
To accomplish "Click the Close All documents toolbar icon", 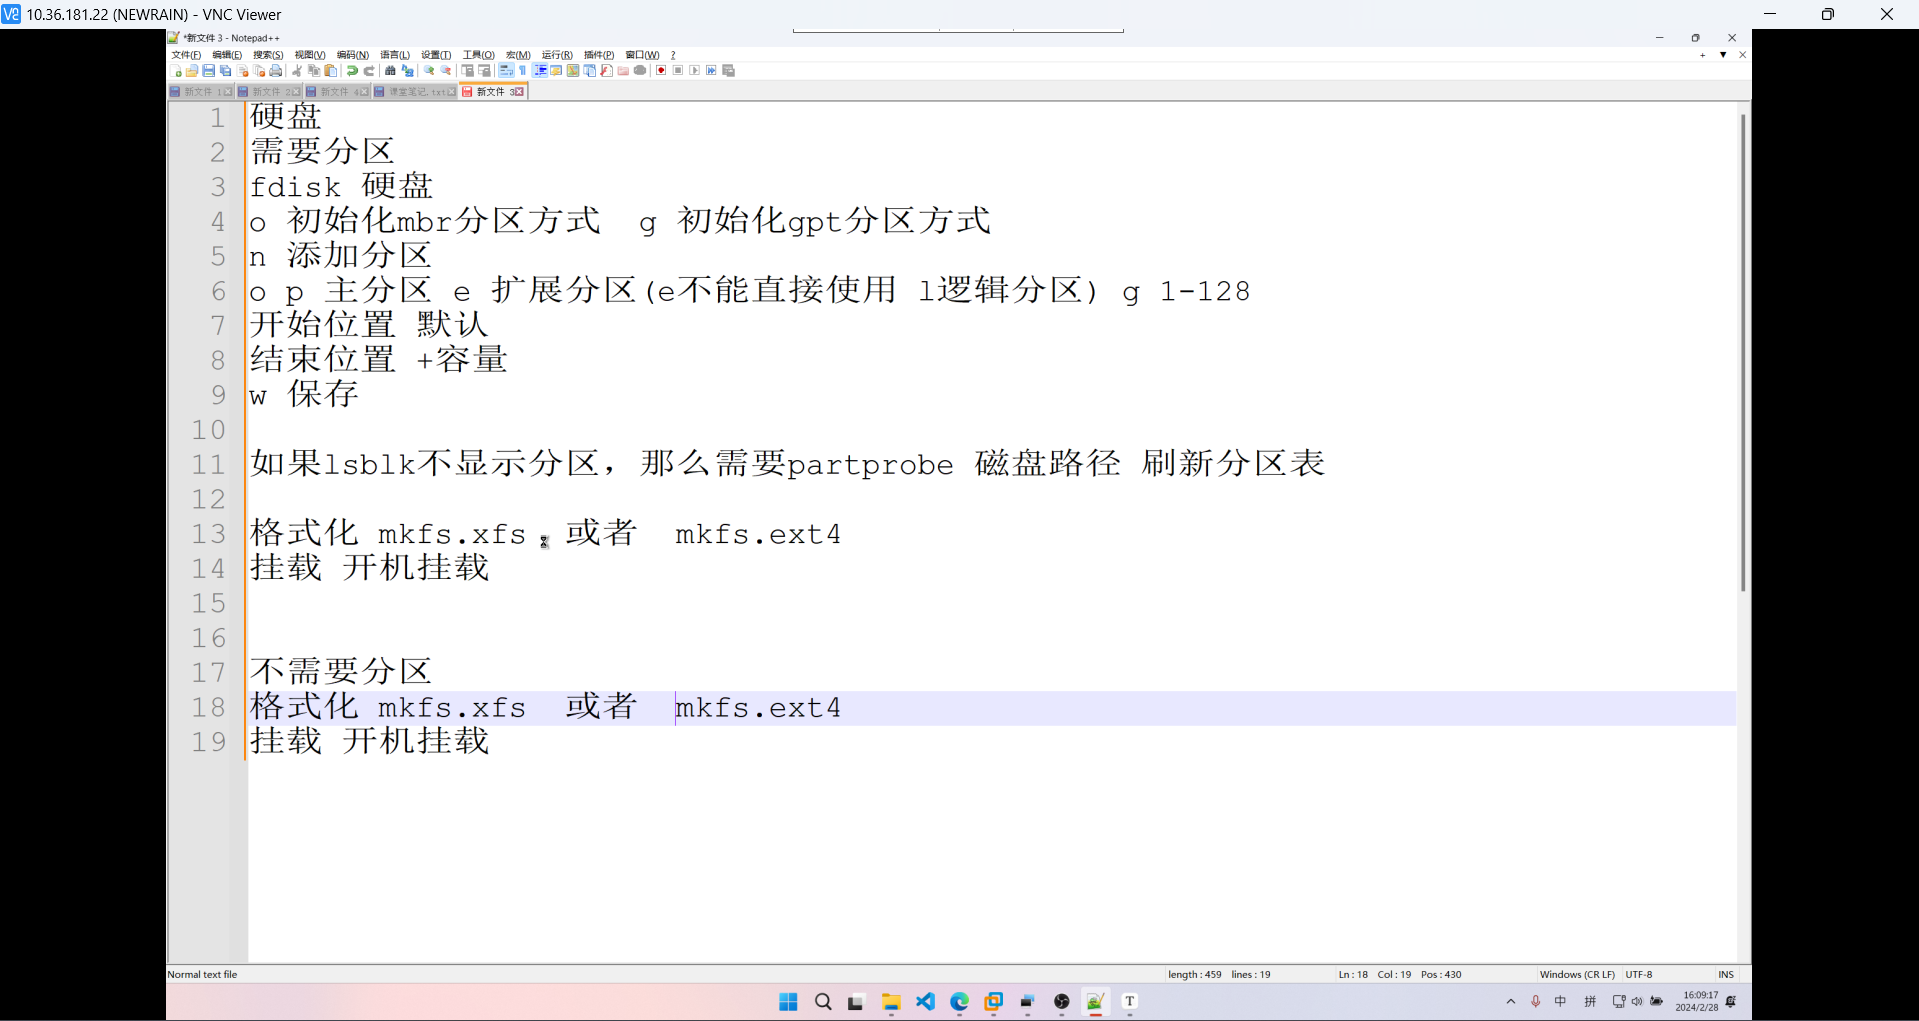I will (259, 71).
